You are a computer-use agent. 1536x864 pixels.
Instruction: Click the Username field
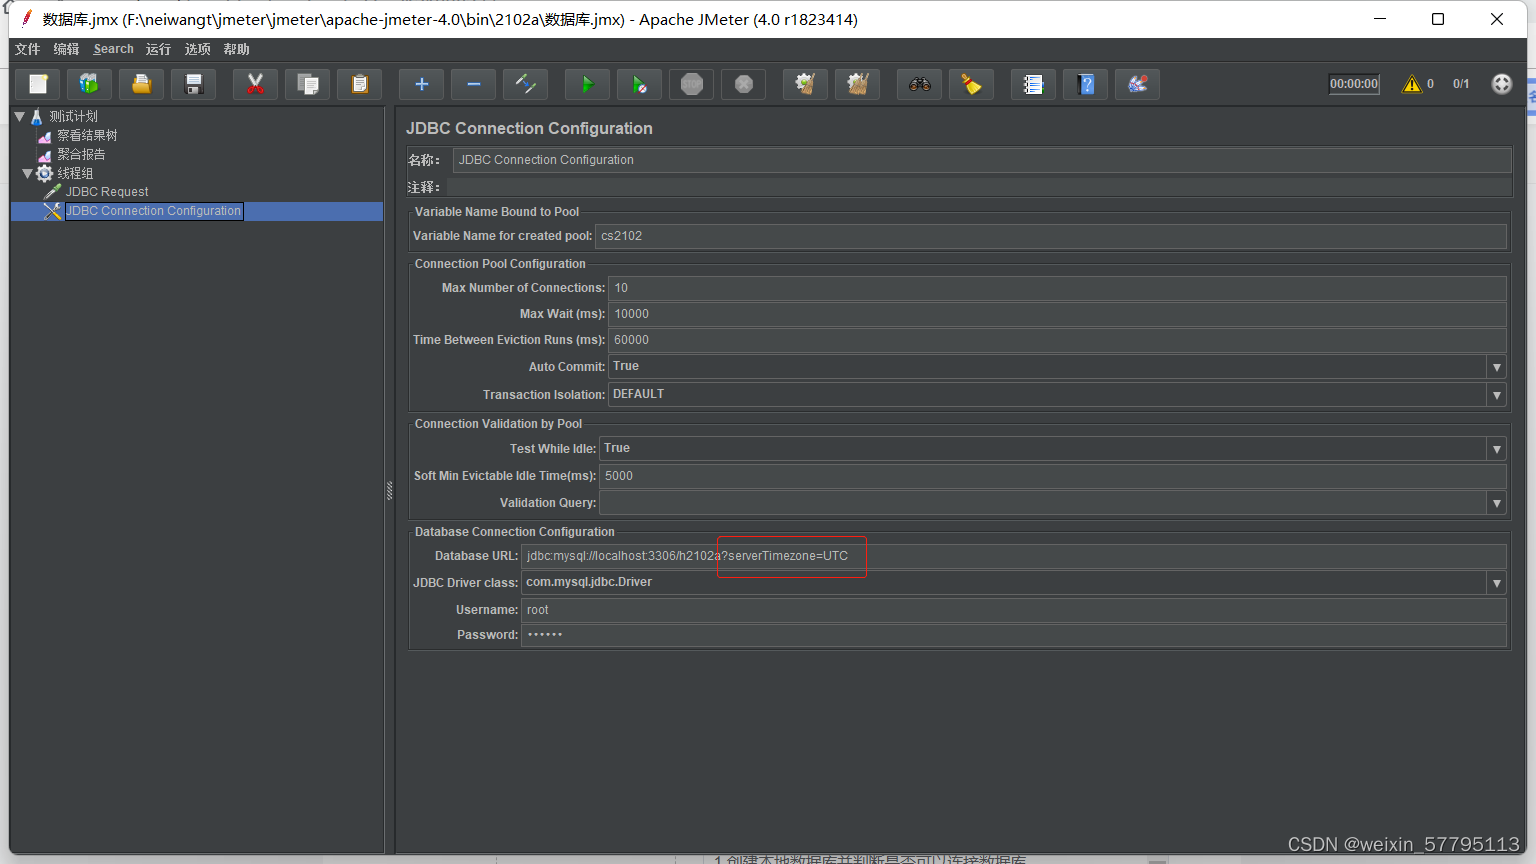point(1014,610)
